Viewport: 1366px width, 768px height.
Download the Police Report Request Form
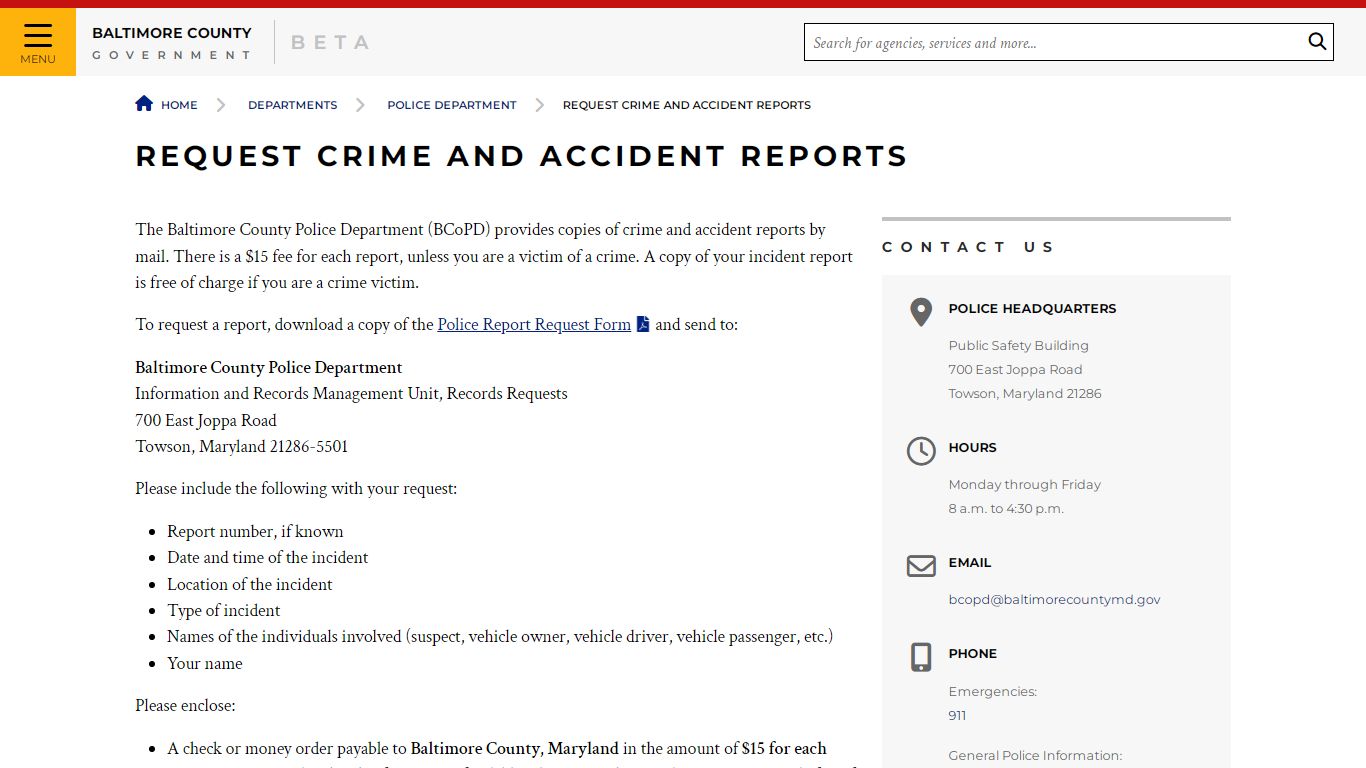[534, 324]
